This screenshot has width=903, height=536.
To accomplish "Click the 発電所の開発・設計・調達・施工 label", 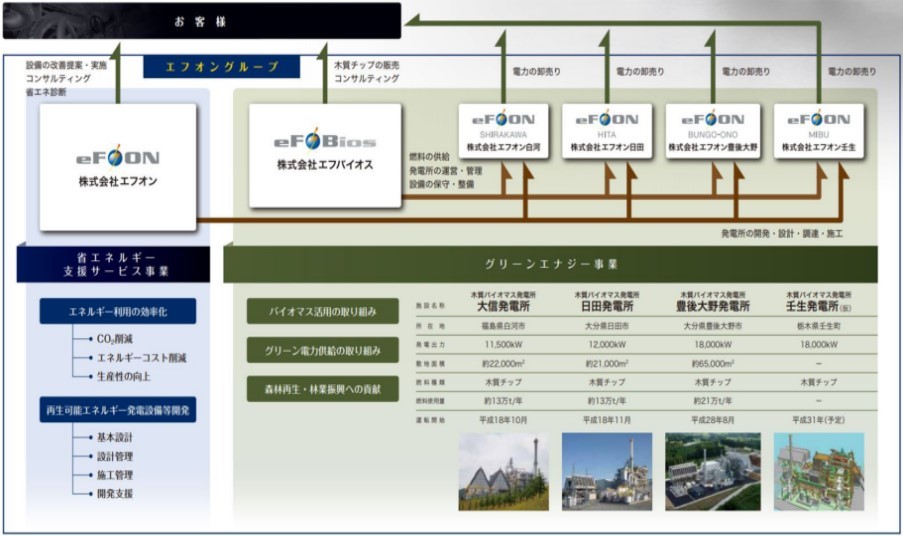I will click(782, 233).
